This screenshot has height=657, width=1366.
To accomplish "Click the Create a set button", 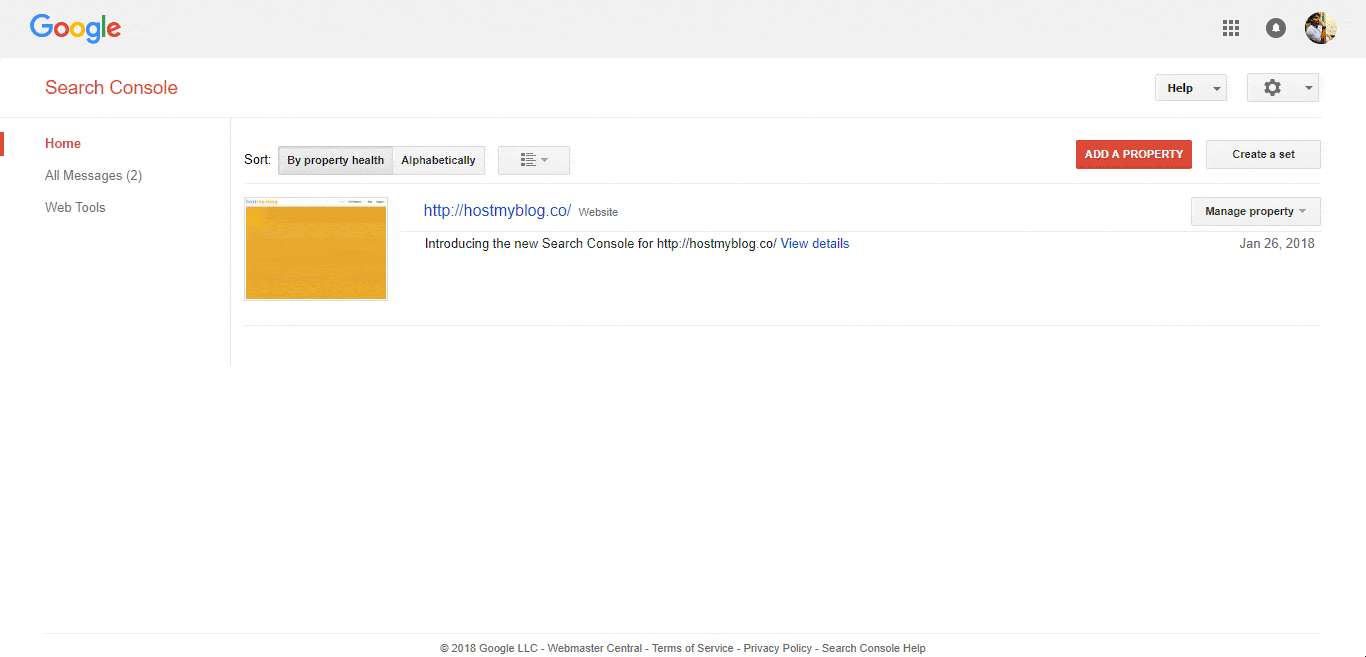I will (1263, 154).
